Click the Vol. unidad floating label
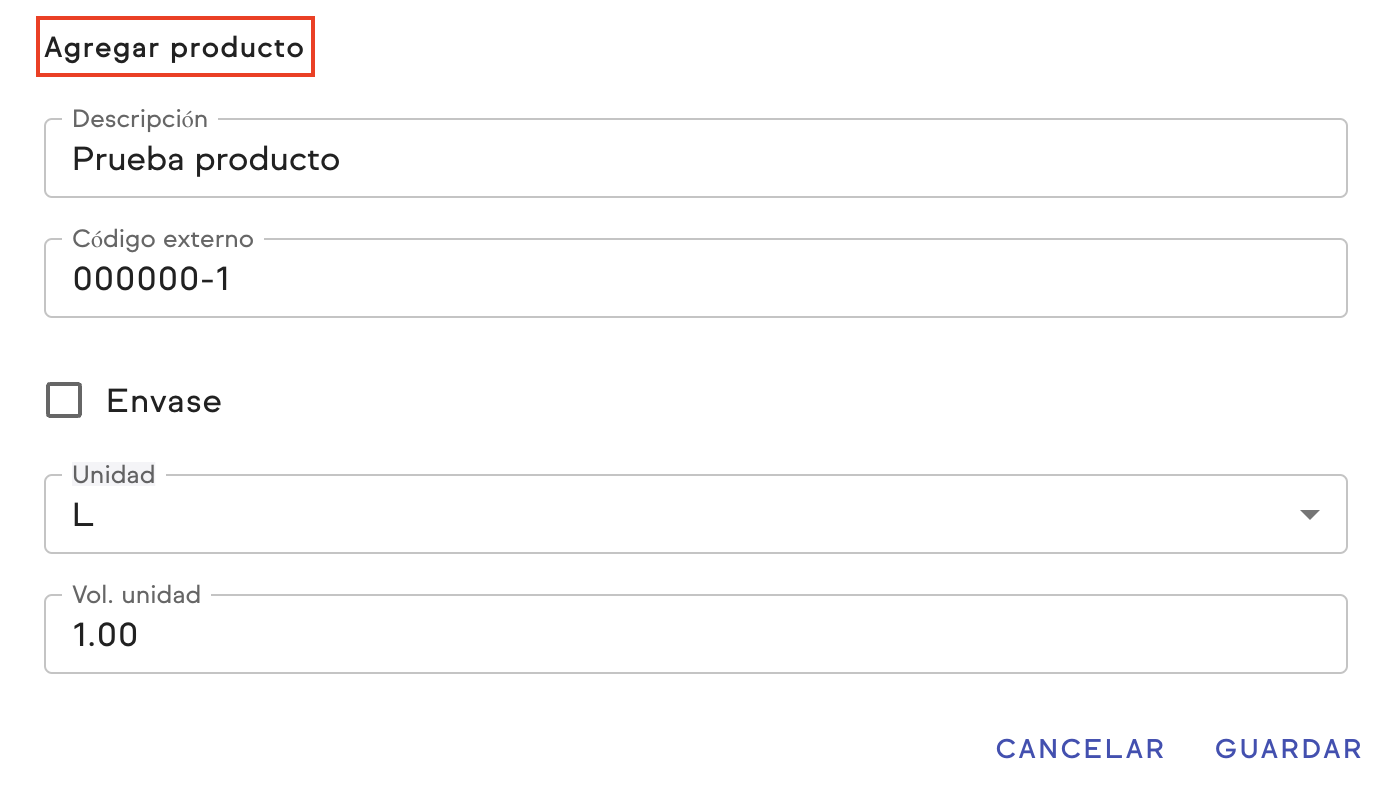1392x794 pixels. [136, 595]
